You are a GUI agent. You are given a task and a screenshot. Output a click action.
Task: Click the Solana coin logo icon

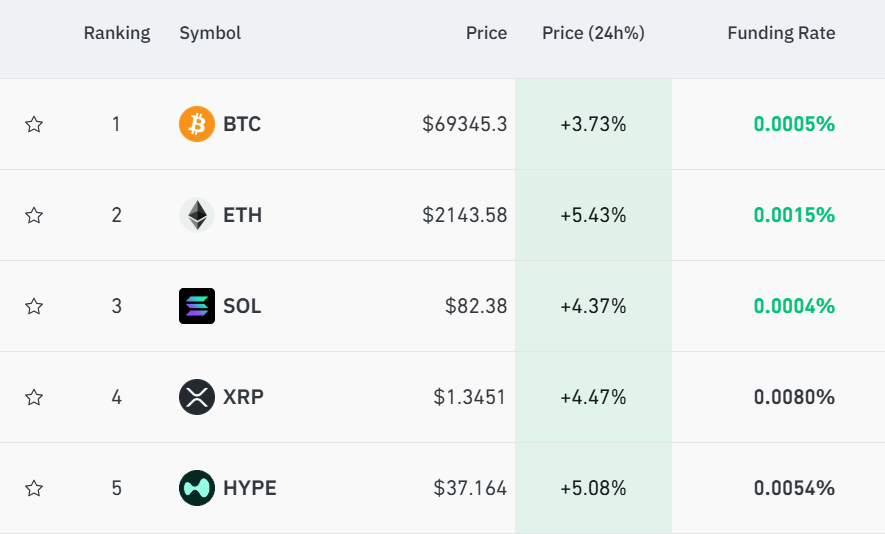point(196,306)
